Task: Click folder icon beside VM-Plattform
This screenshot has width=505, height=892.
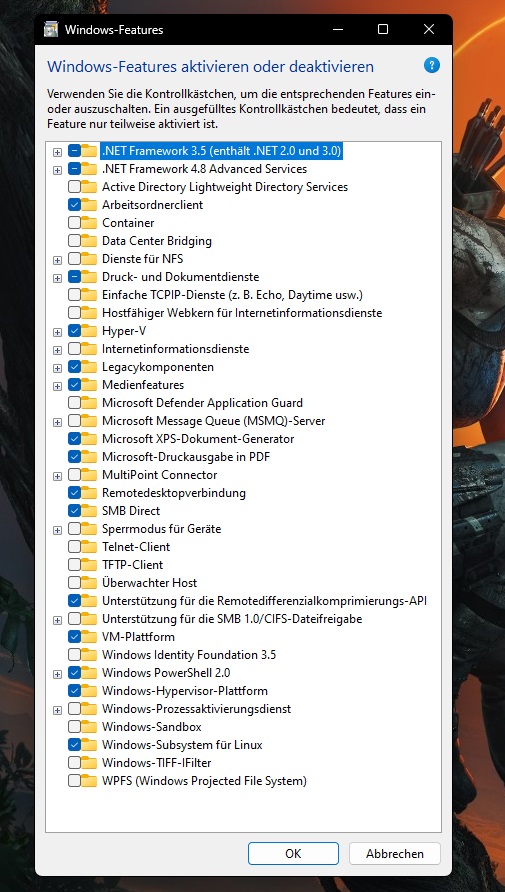Action: pos(89,637)
